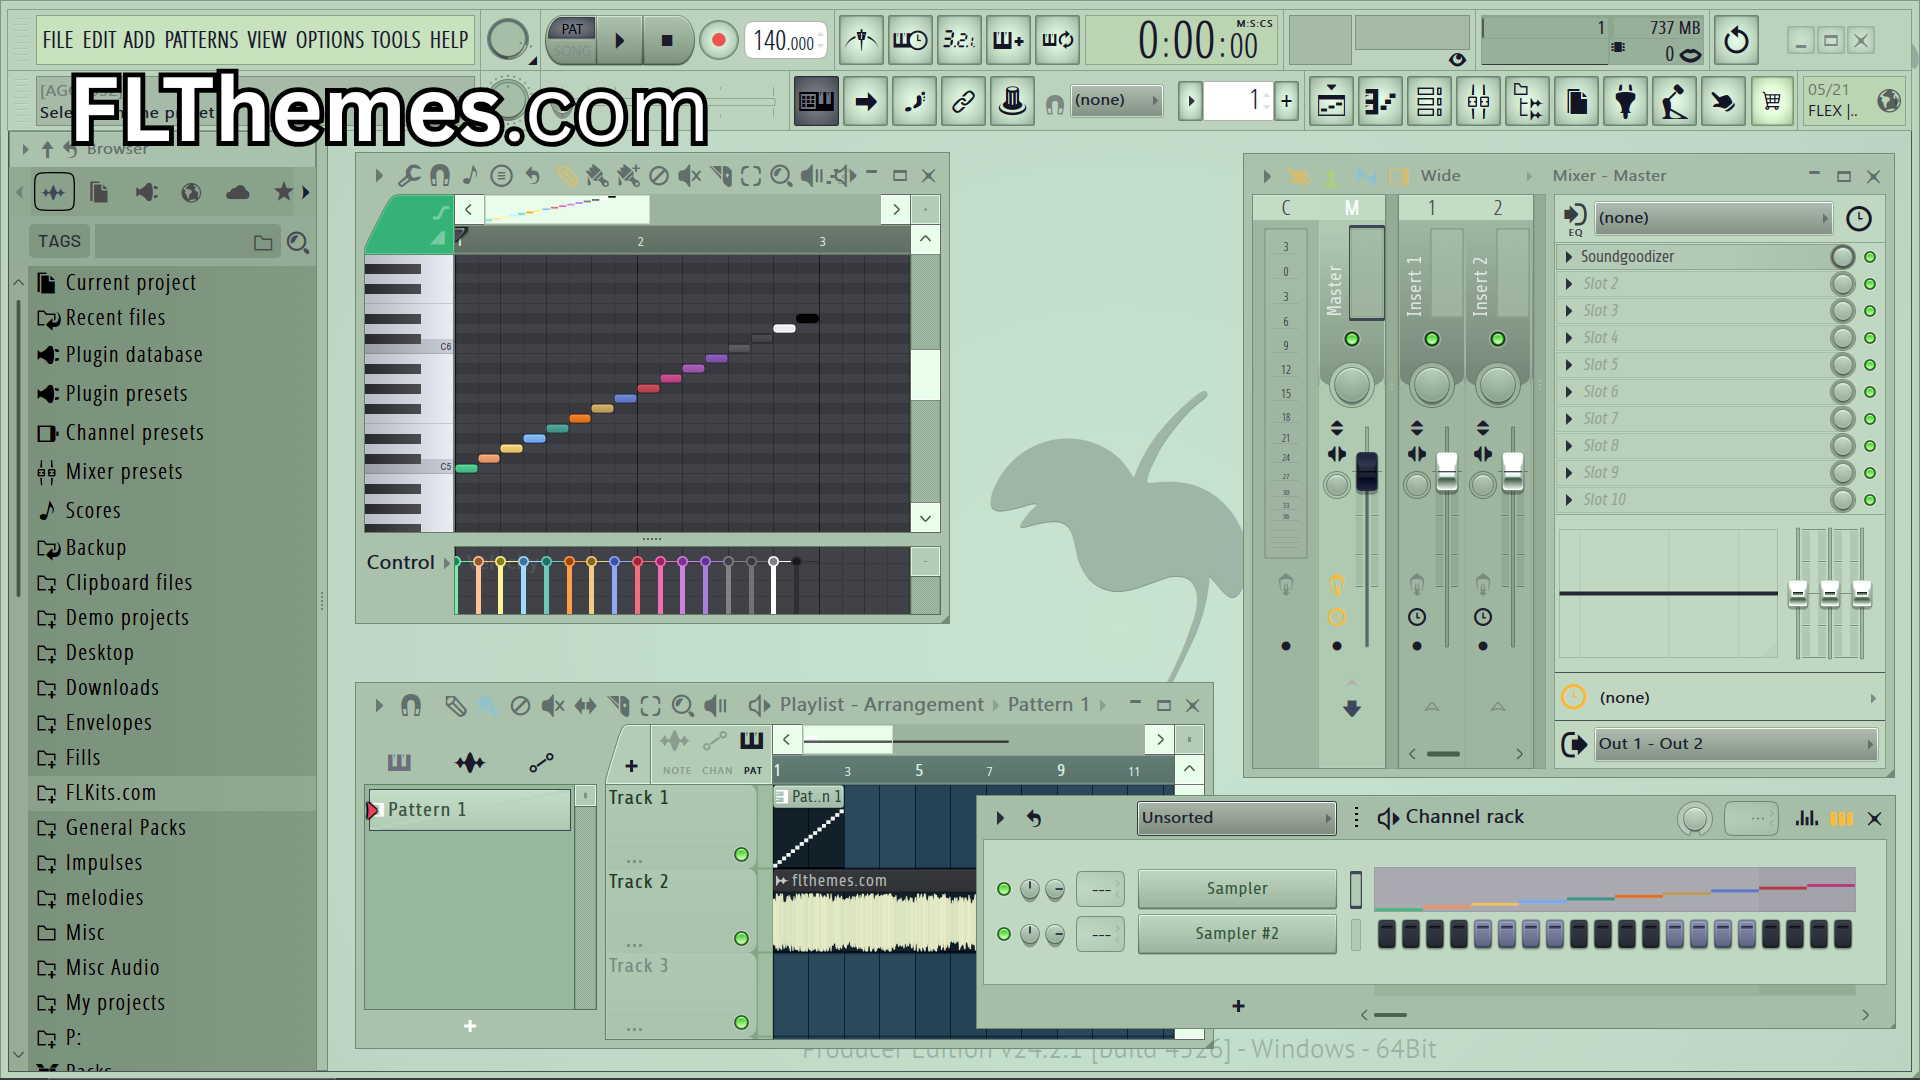
Task: Click channel rack graph editor icon
Action: 1806,818
